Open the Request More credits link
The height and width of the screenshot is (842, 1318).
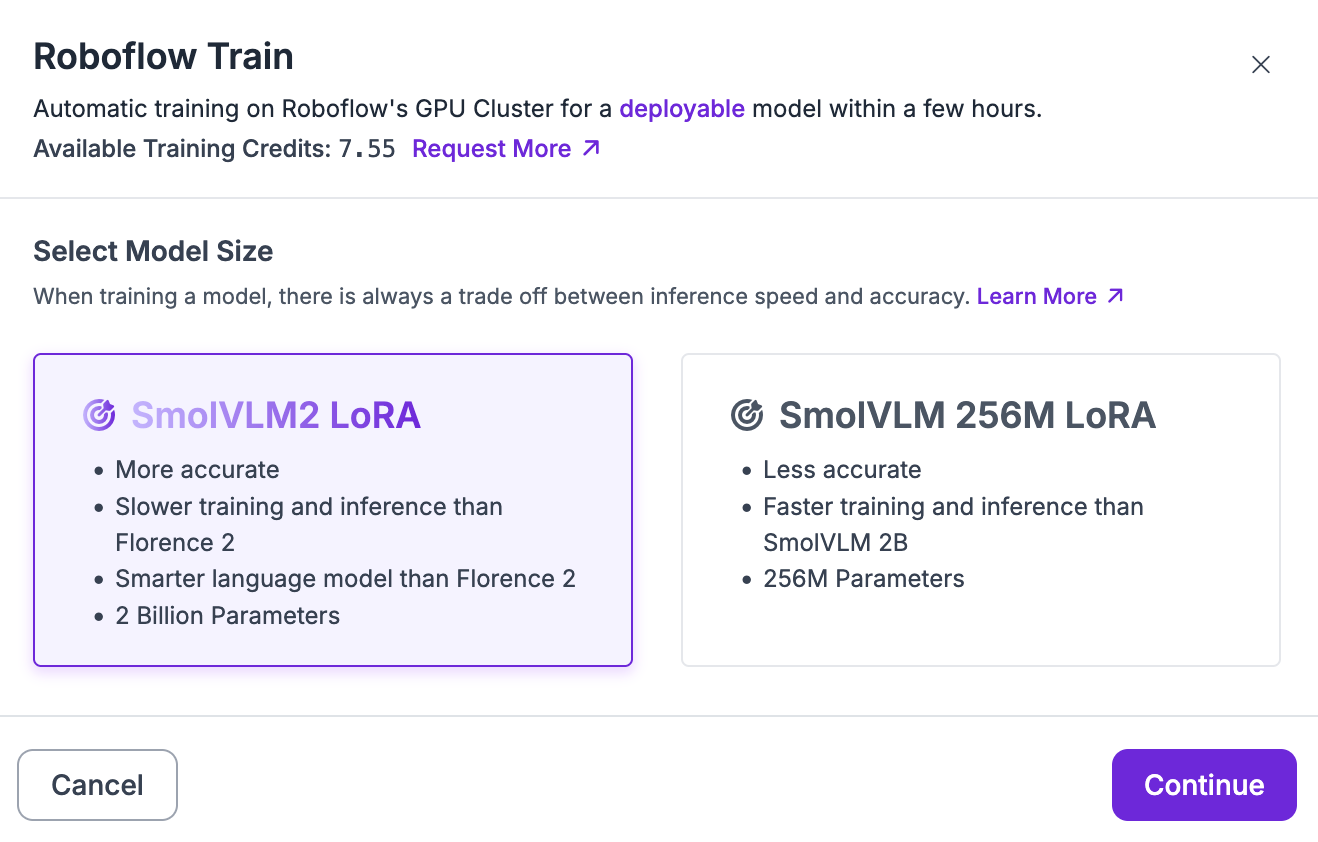(505, 149)
